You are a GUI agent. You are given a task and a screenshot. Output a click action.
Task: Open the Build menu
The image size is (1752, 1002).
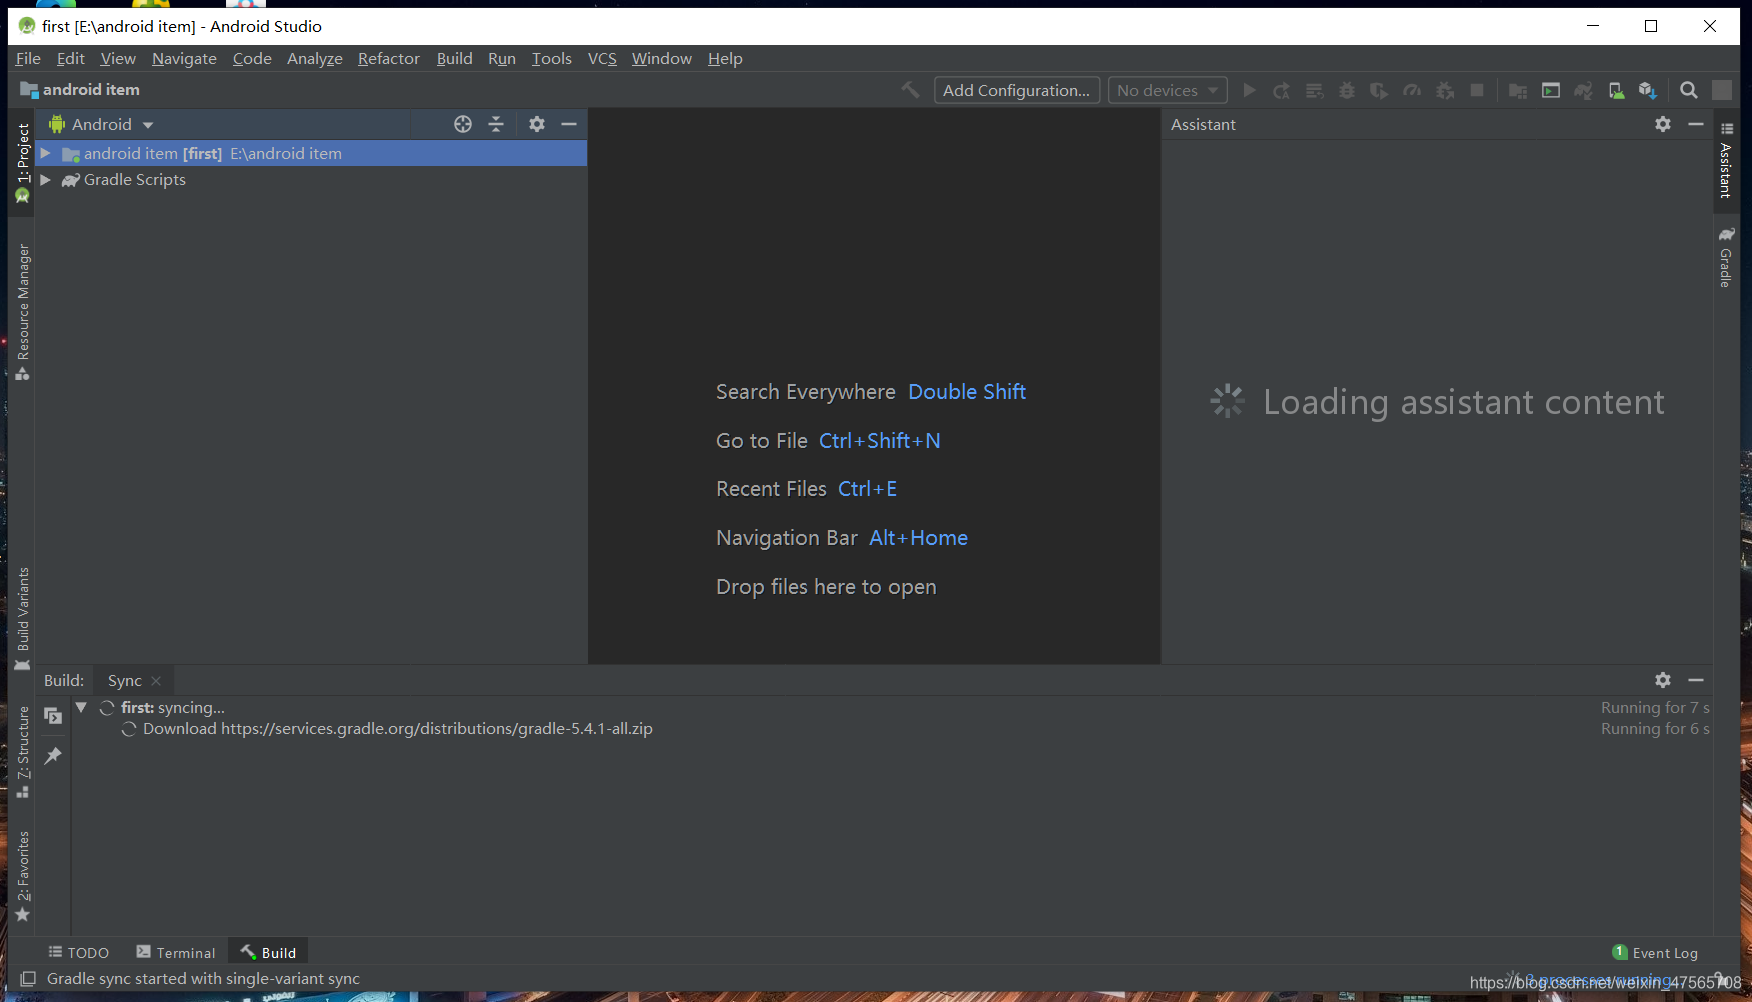click(454, 58)
